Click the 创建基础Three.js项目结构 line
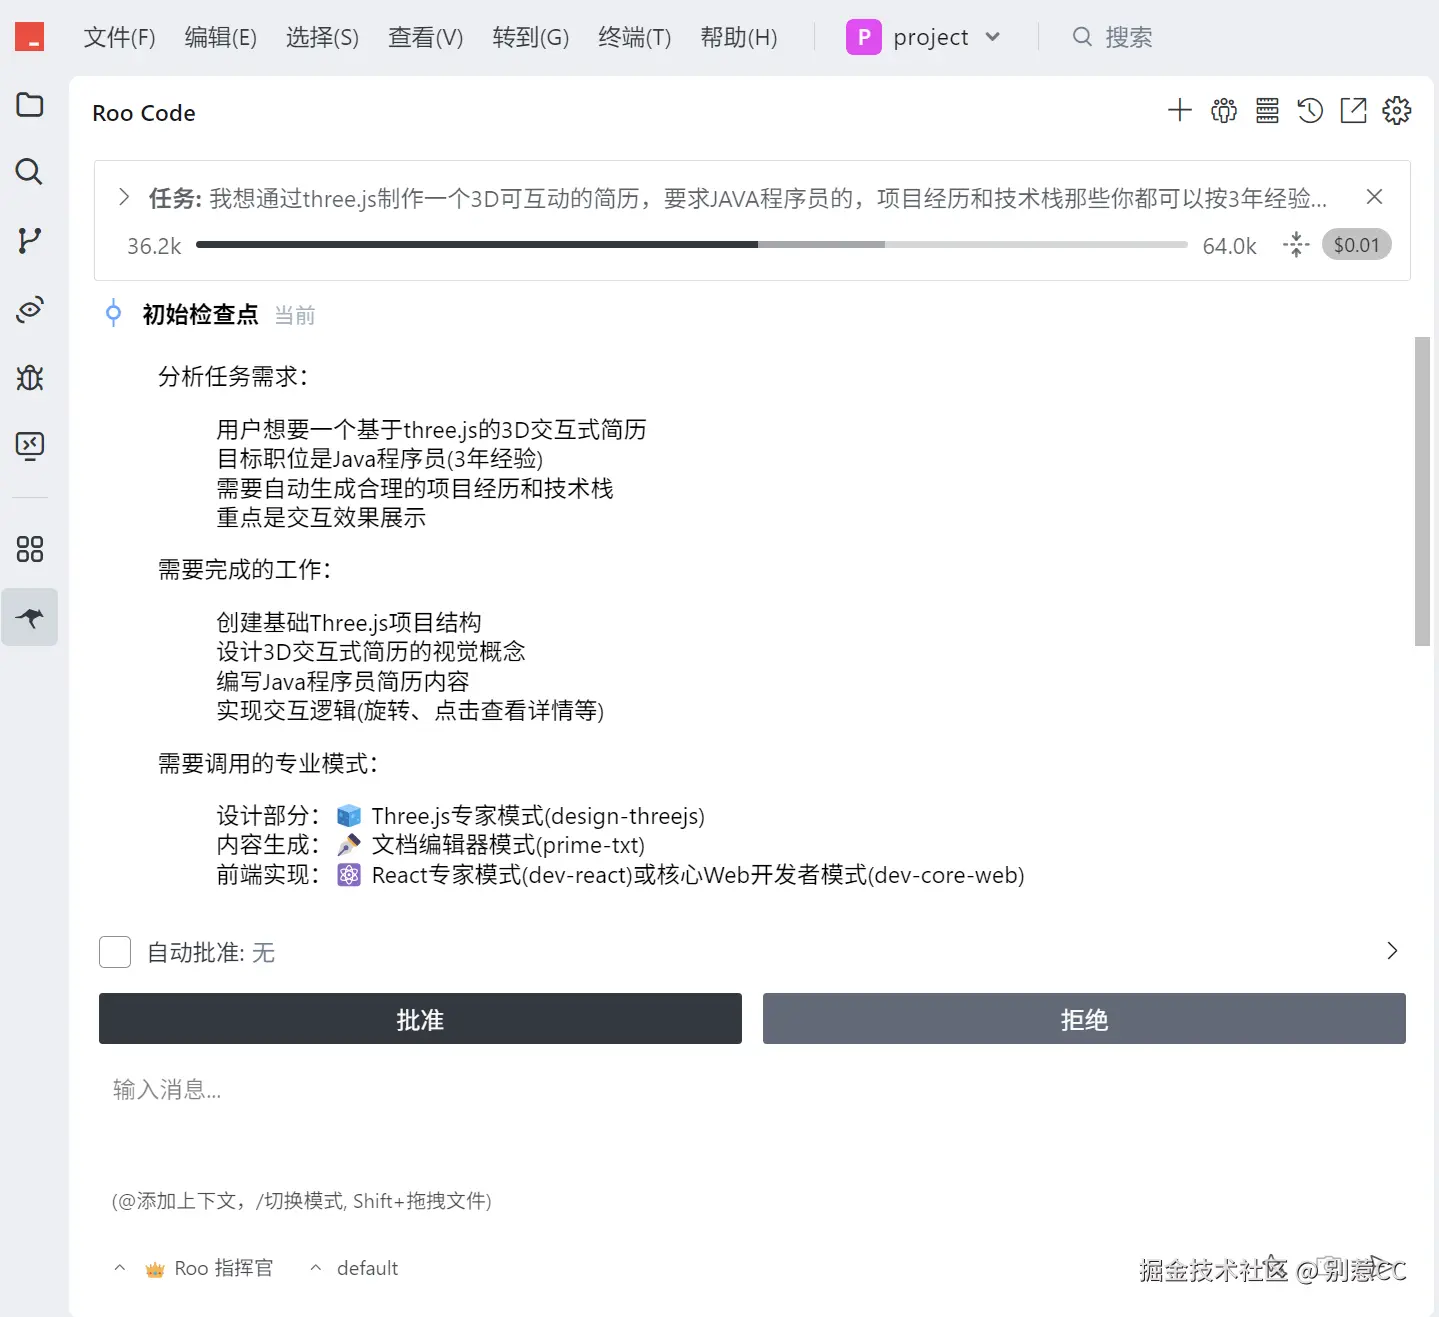Viewport: 1439px width, 1317px height. (349, 623)
